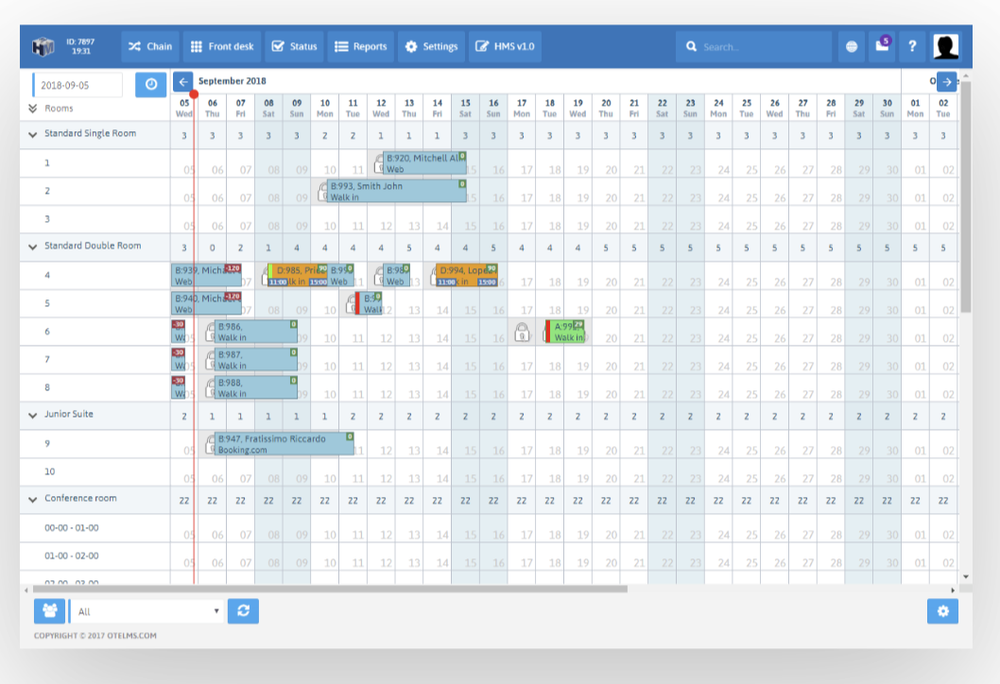
Task: Click the HMS logo icon
Action: pos(43,47)
